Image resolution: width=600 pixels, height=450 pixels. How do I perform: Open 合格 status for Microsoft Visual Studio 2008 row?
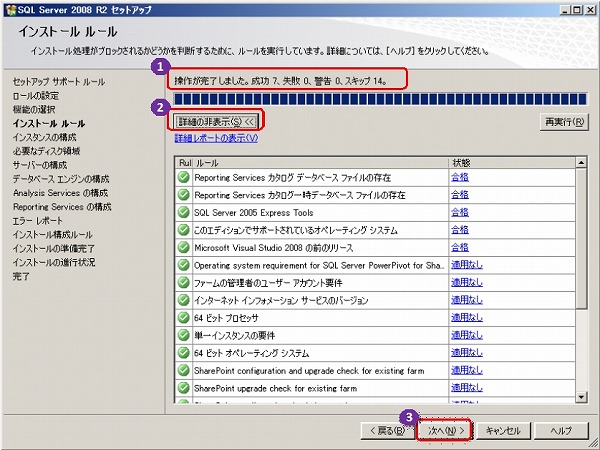460,248
